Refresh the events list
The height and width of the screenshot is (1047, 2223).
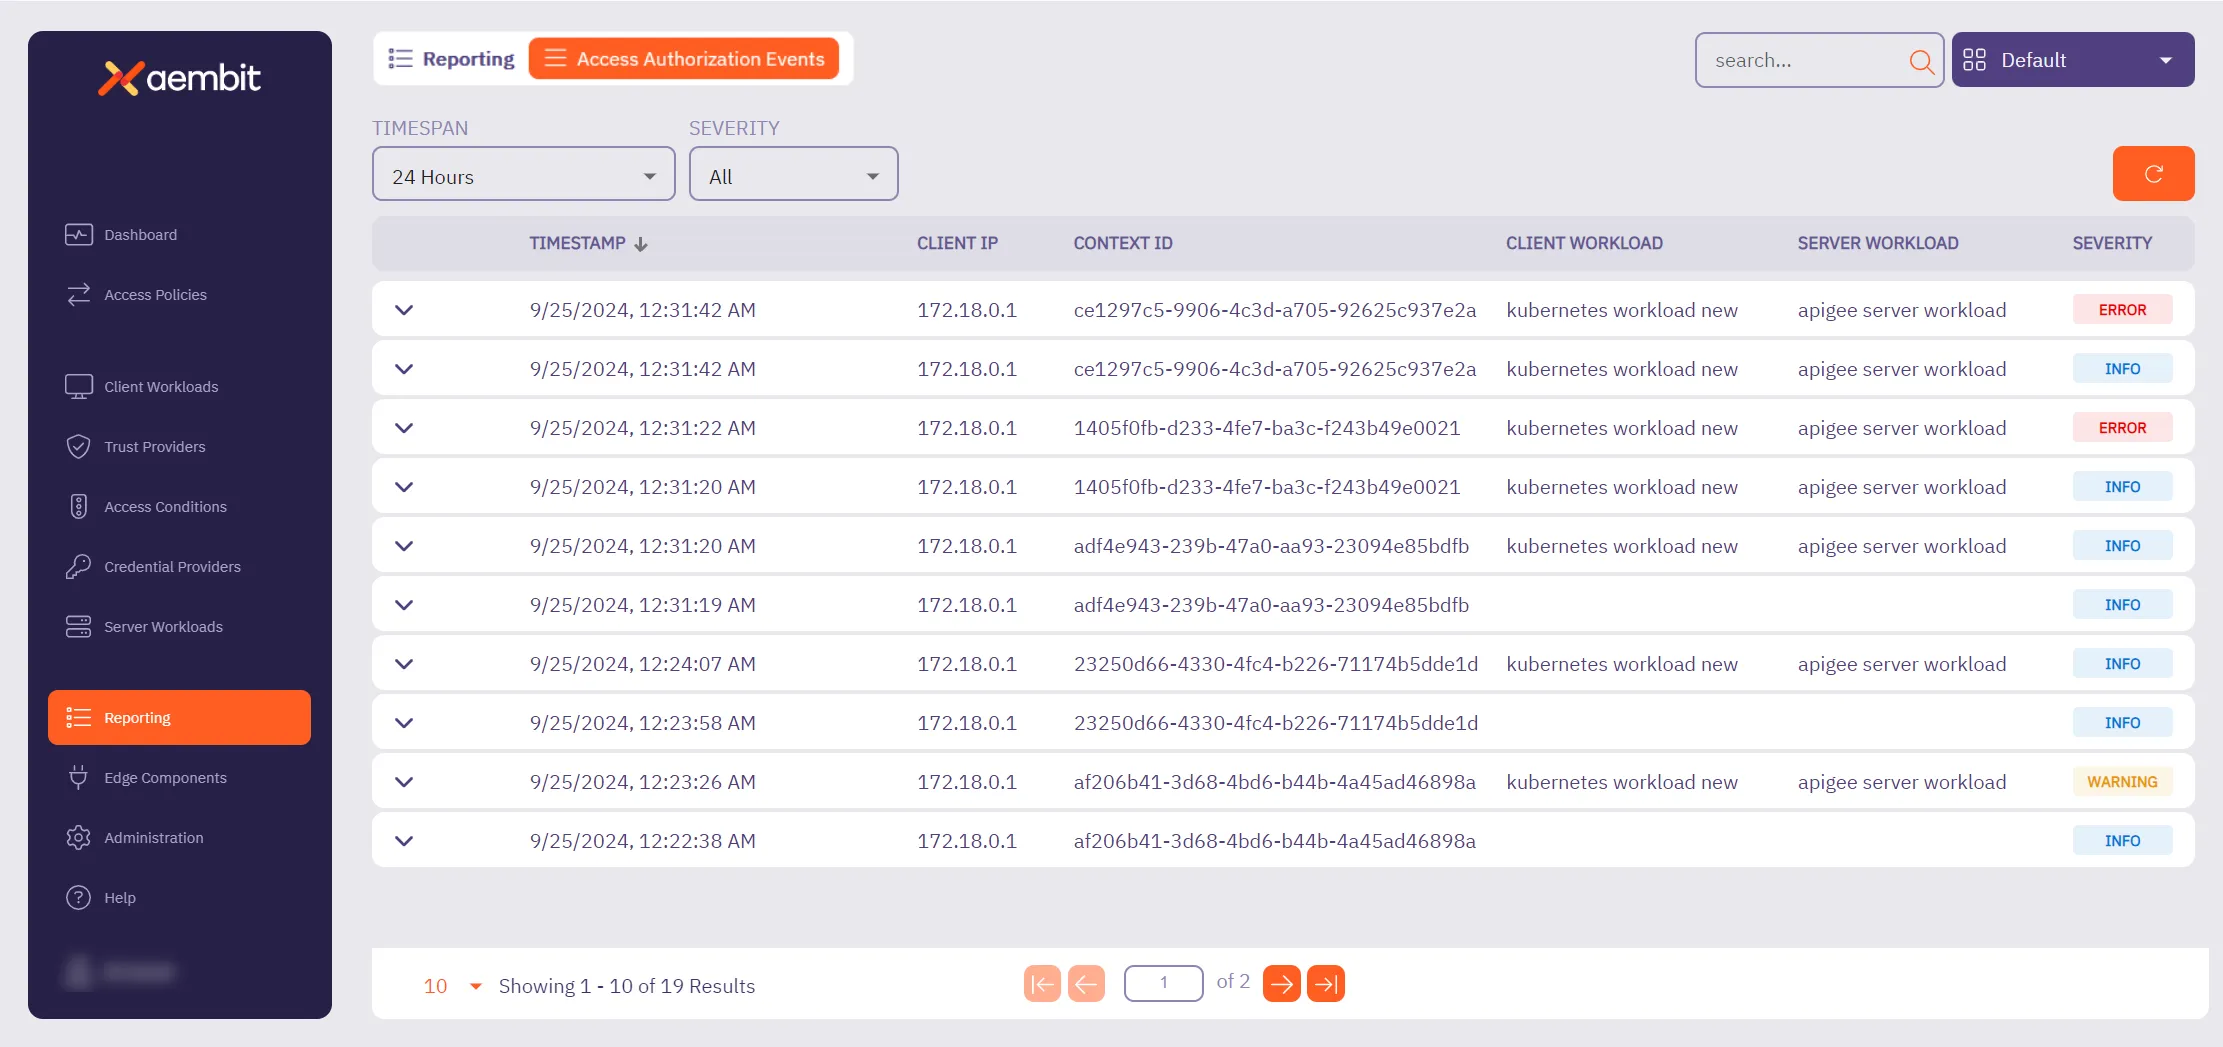pyautogui.click(x=2153, y=174)
